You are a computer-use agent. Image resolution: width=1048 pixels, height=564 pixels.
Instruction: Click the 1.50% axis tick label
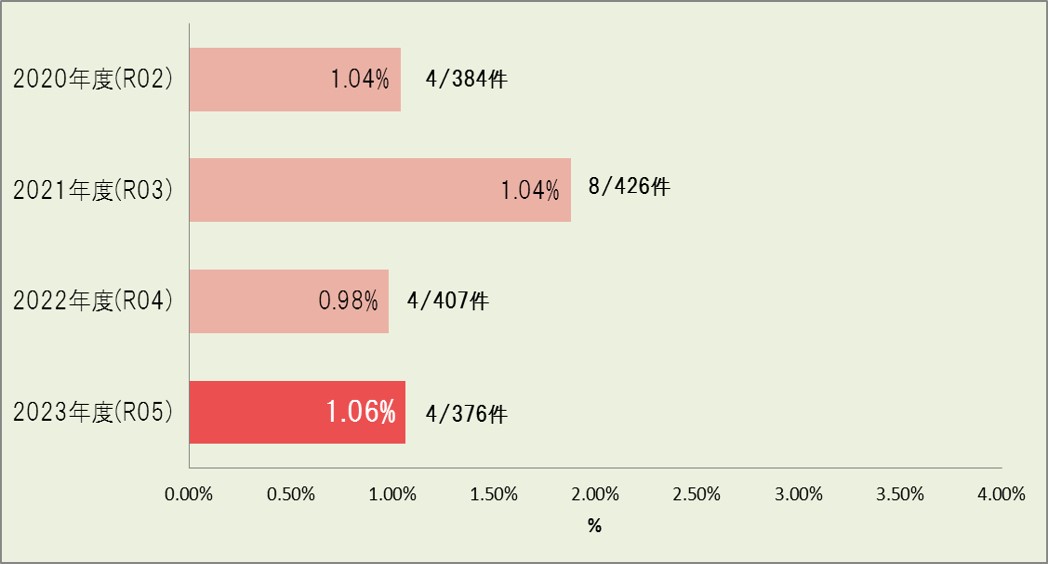(x=493, y=494)
